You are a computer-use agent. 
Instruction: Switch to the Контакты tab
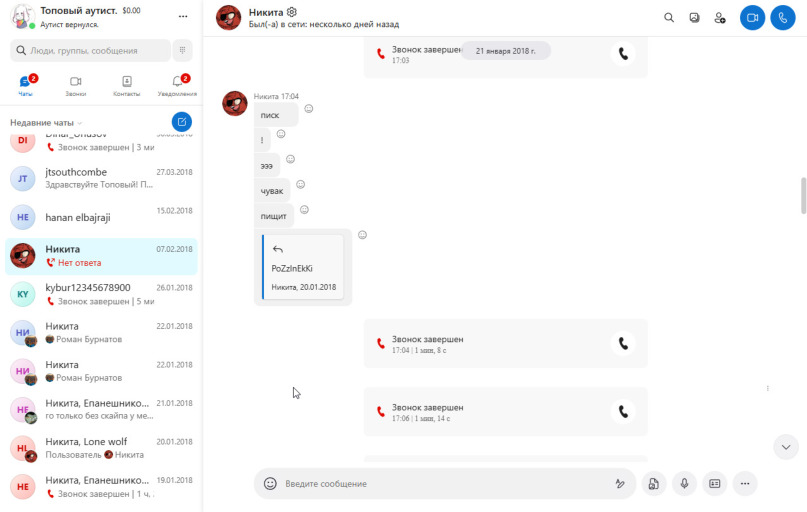click(x=126, y=85)
